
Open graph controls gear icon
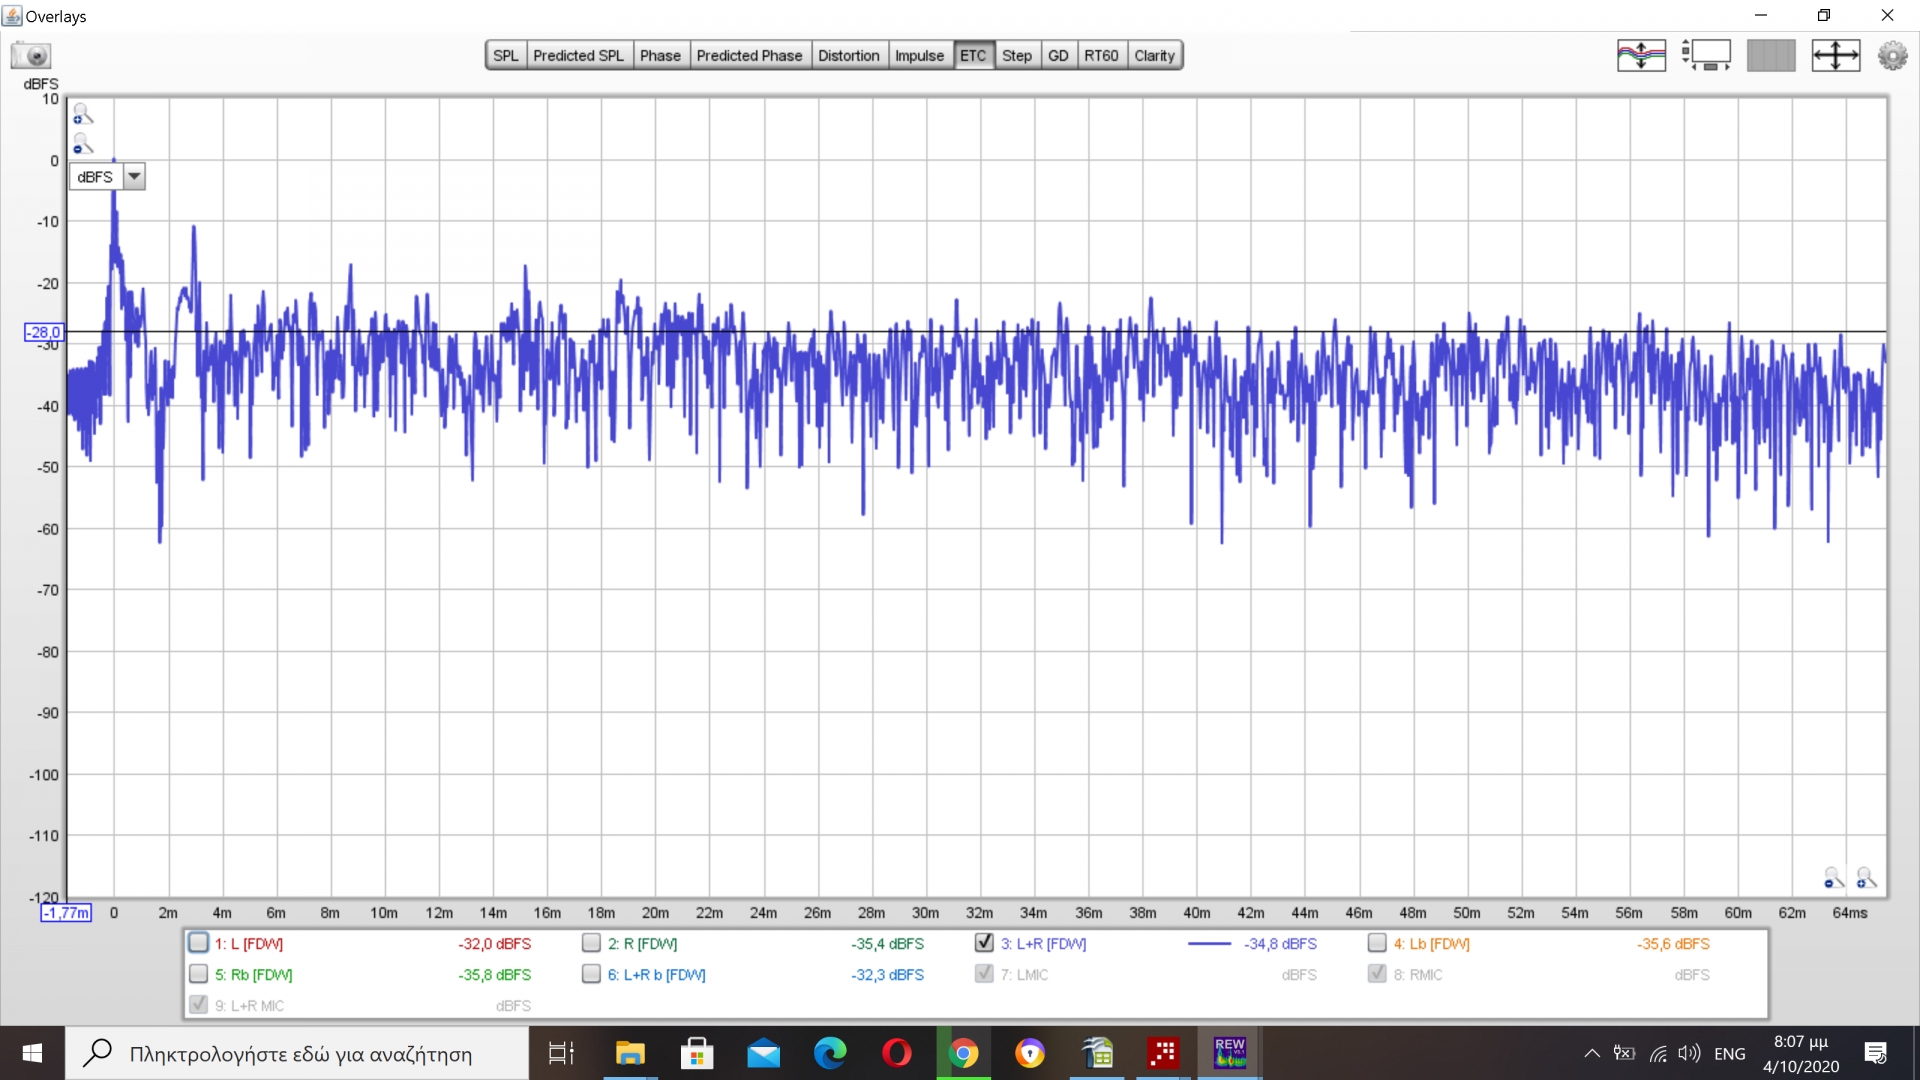1892,55
